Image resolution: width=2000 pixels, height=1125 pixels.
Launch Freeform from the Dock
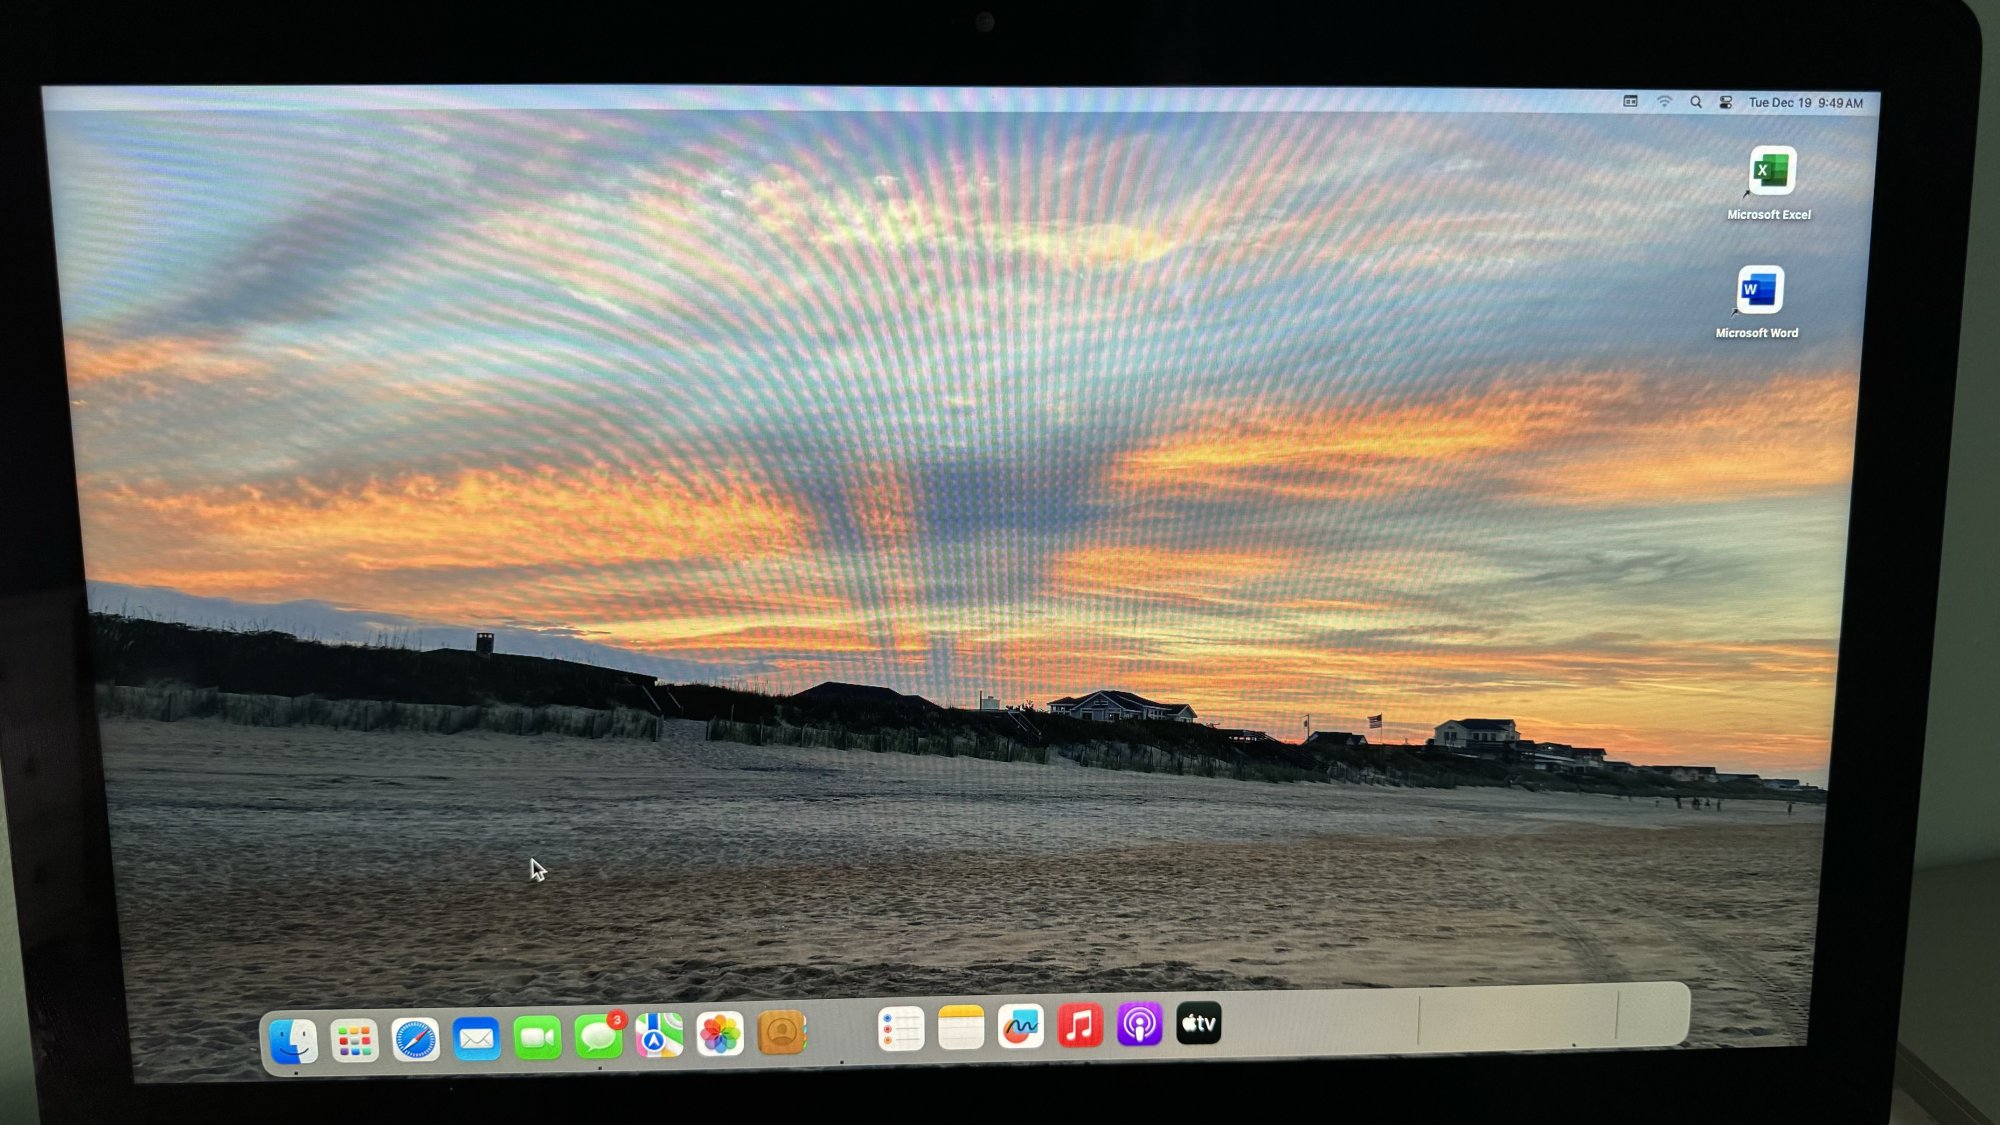coord(1020,1027)
